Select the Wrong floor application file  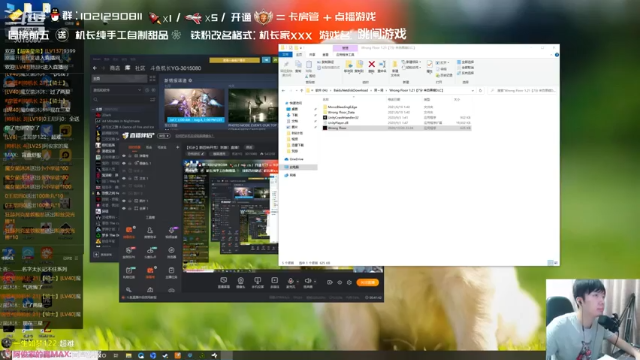point(396,128)
